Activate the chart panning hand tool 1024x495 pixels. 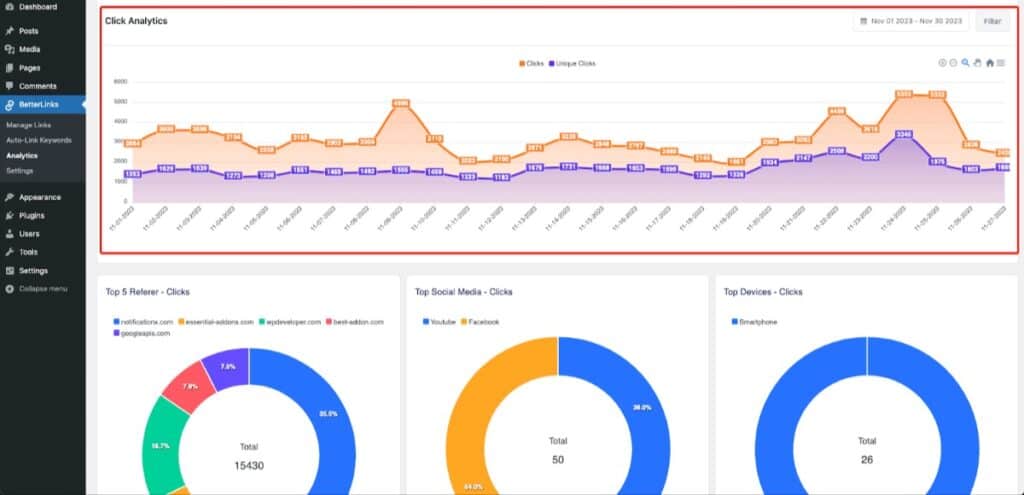pos(978,63)
